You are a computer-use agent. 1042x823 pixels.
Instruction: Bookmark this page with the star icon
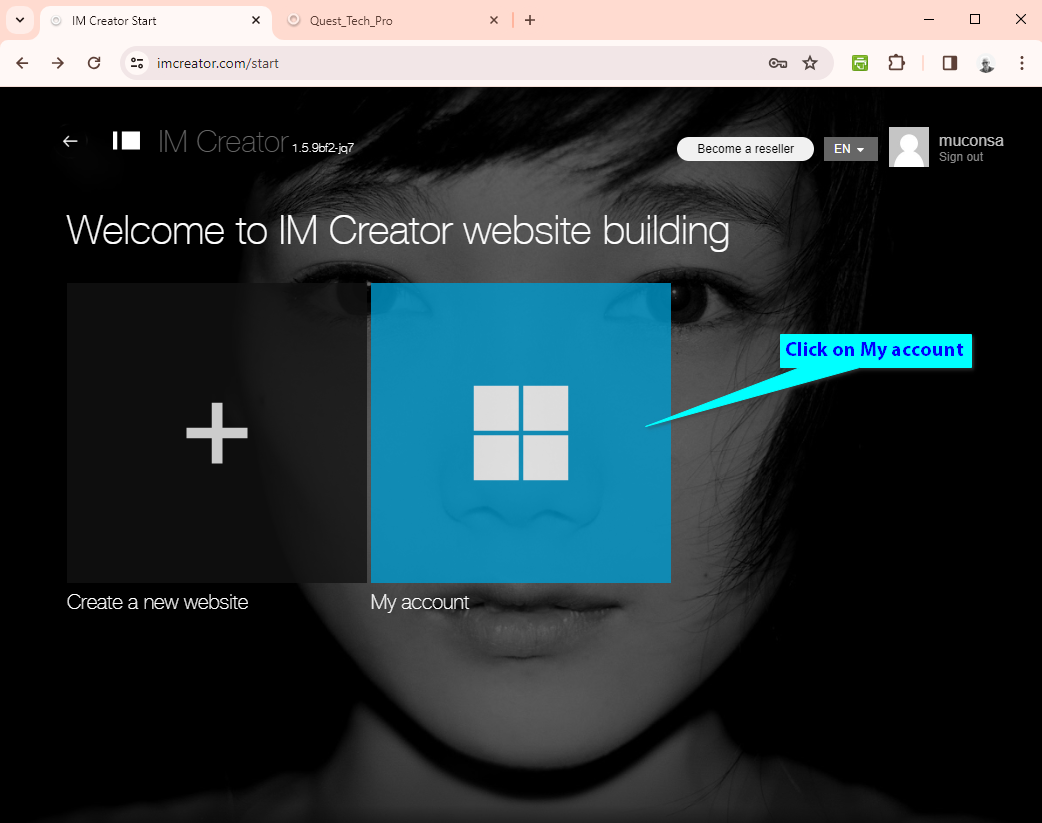click(810, 63)
